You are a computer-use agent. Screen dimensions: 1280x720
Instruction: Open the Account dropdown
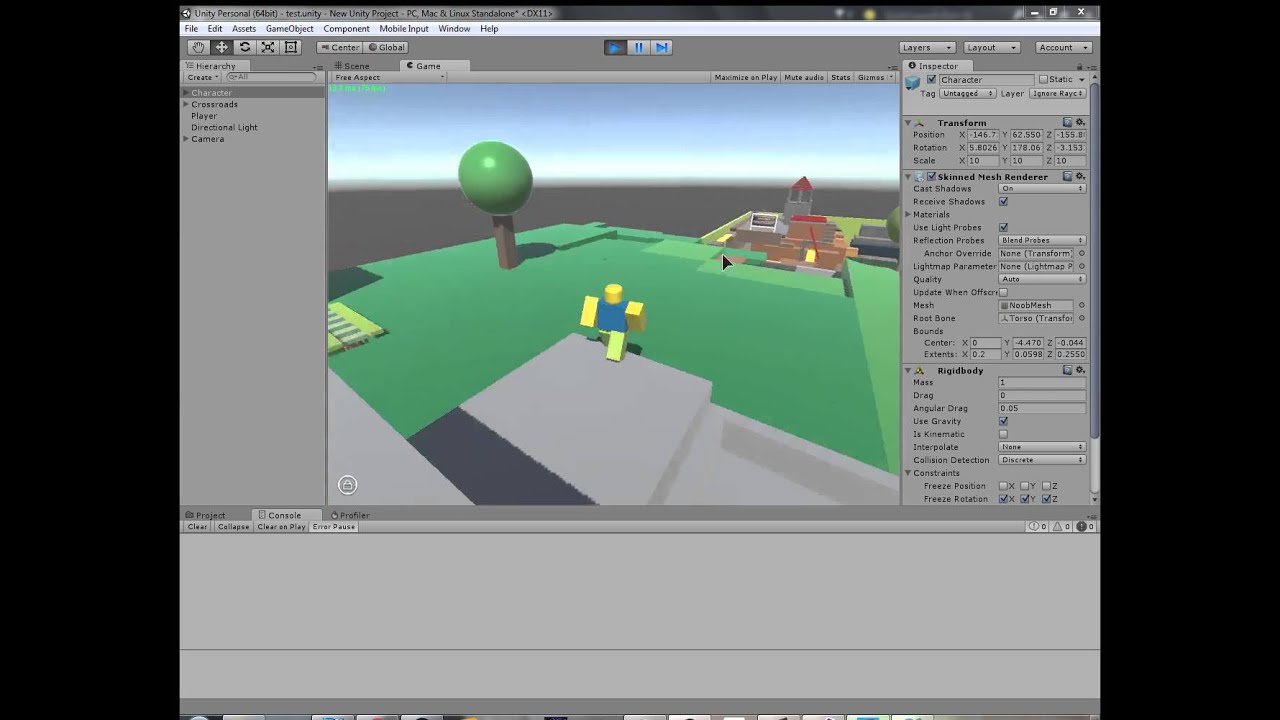coord(1063,47)
